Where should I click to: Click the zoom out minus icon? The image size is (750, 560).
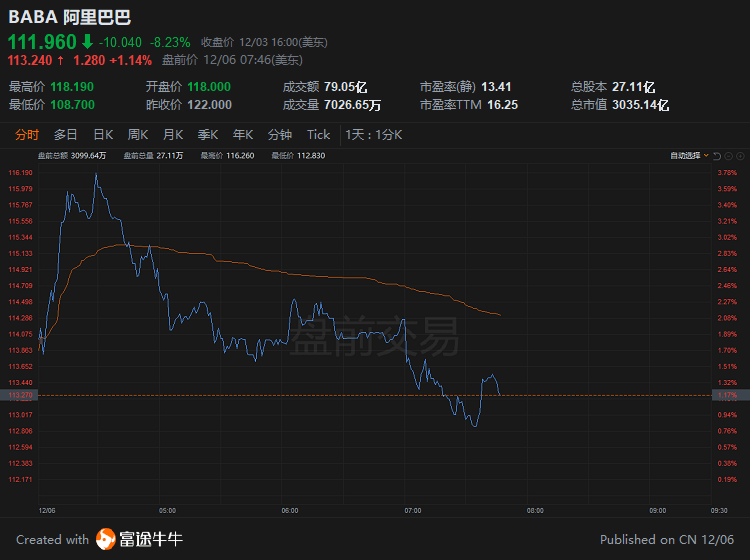click(728, 156)
